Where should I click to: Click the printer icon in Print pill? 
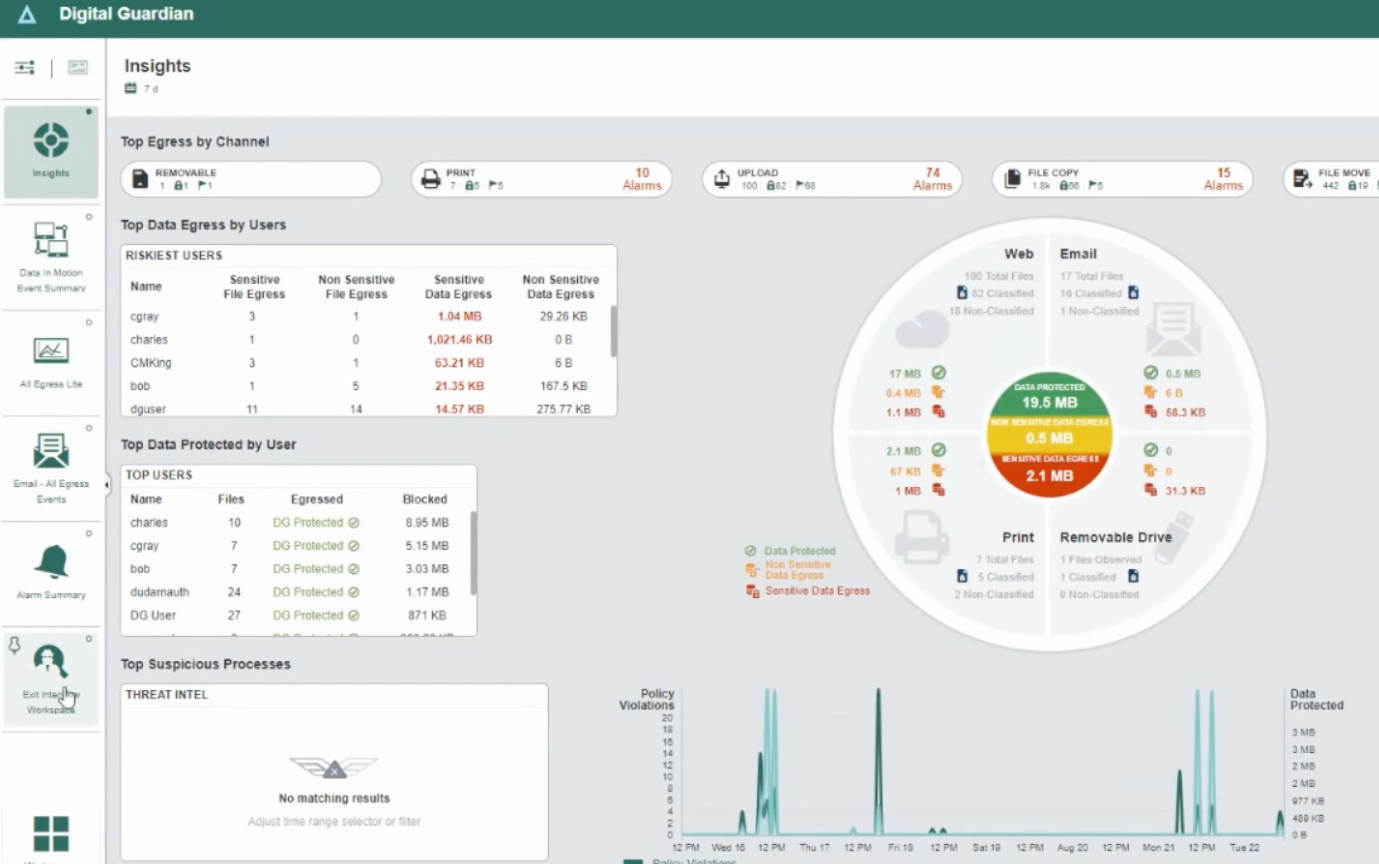click(x=431, y=179)
